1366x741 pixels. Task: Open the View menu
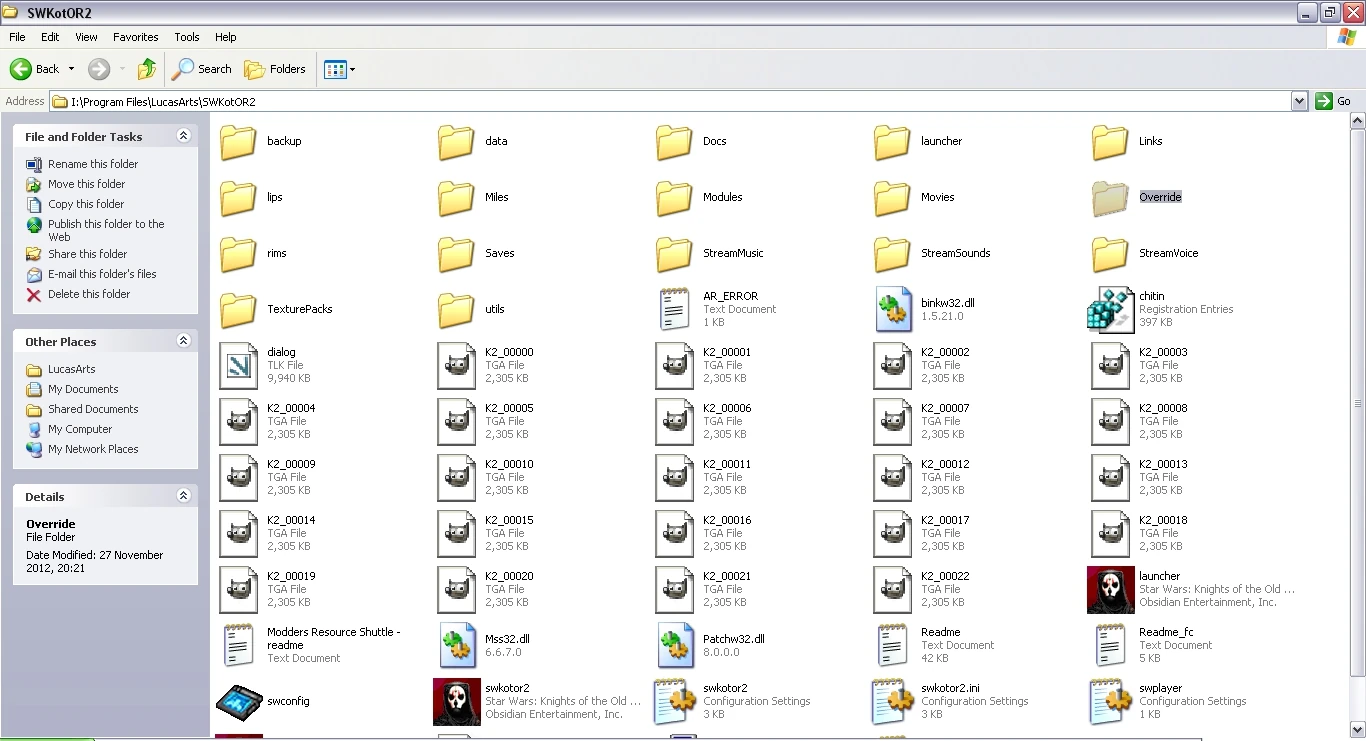tap(87, 37)
